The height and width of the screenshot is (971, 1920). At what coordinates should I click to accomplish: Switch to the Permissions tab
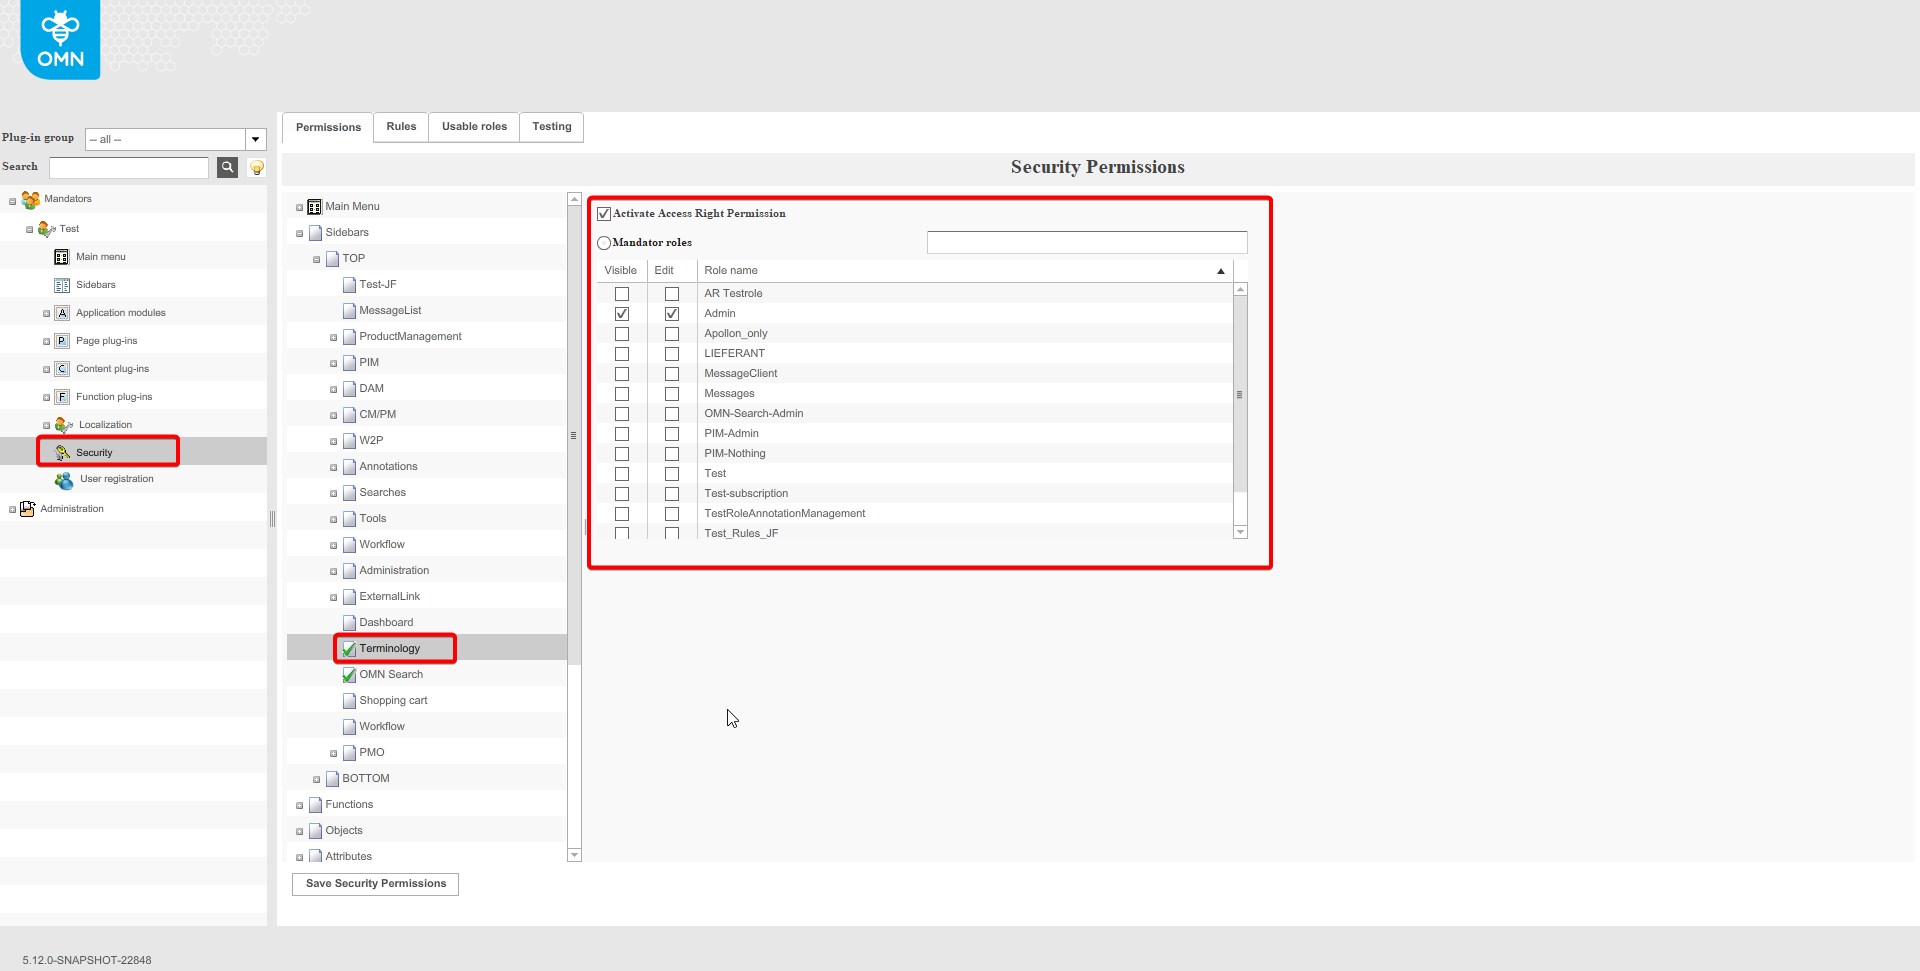coord(328,127)
